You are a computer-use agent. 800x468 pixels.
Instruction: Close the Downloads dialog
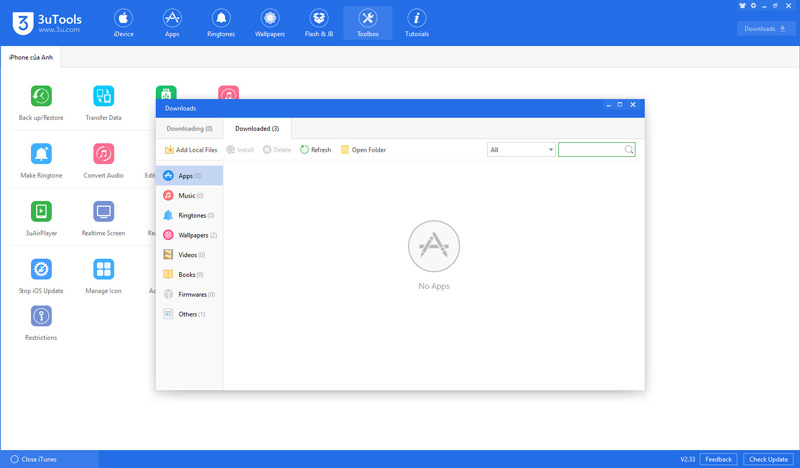pos(633,105)
